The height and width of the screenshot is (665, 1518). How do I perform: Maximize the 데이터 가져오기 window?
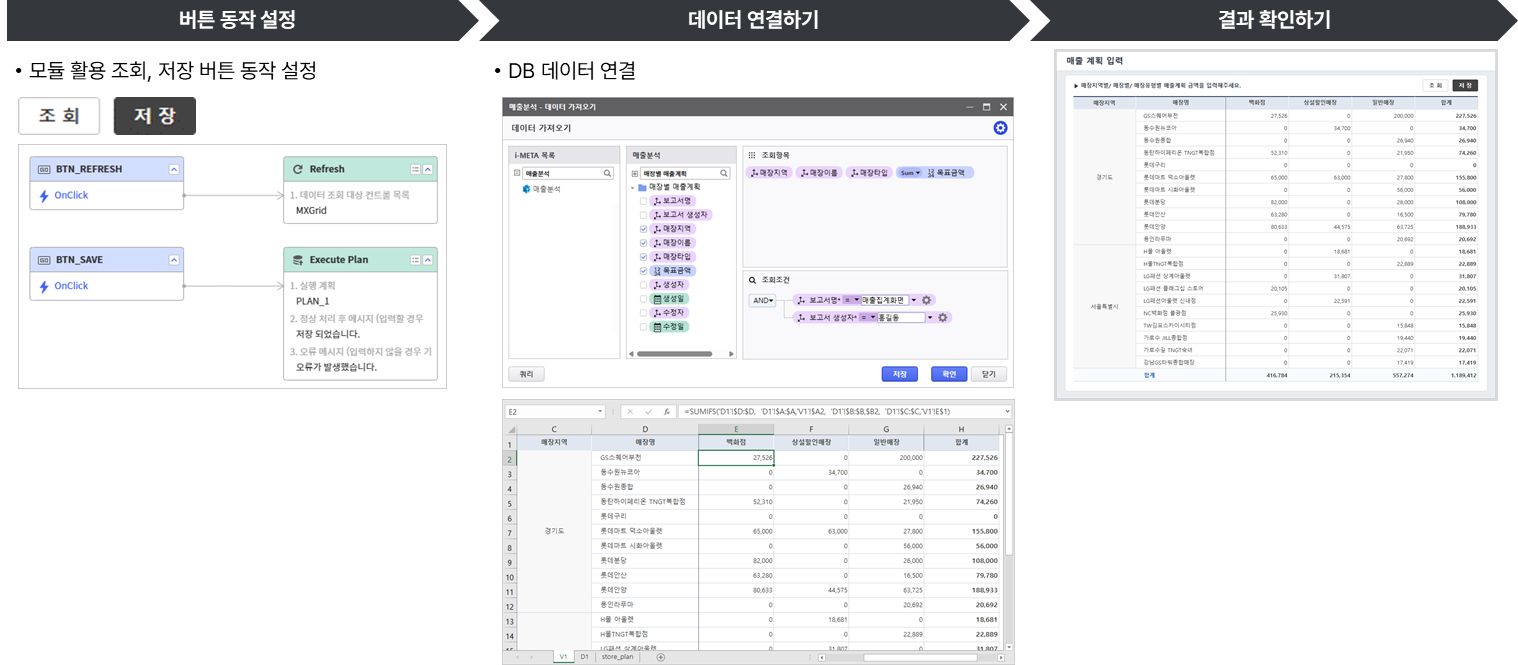tap(986, 106)
